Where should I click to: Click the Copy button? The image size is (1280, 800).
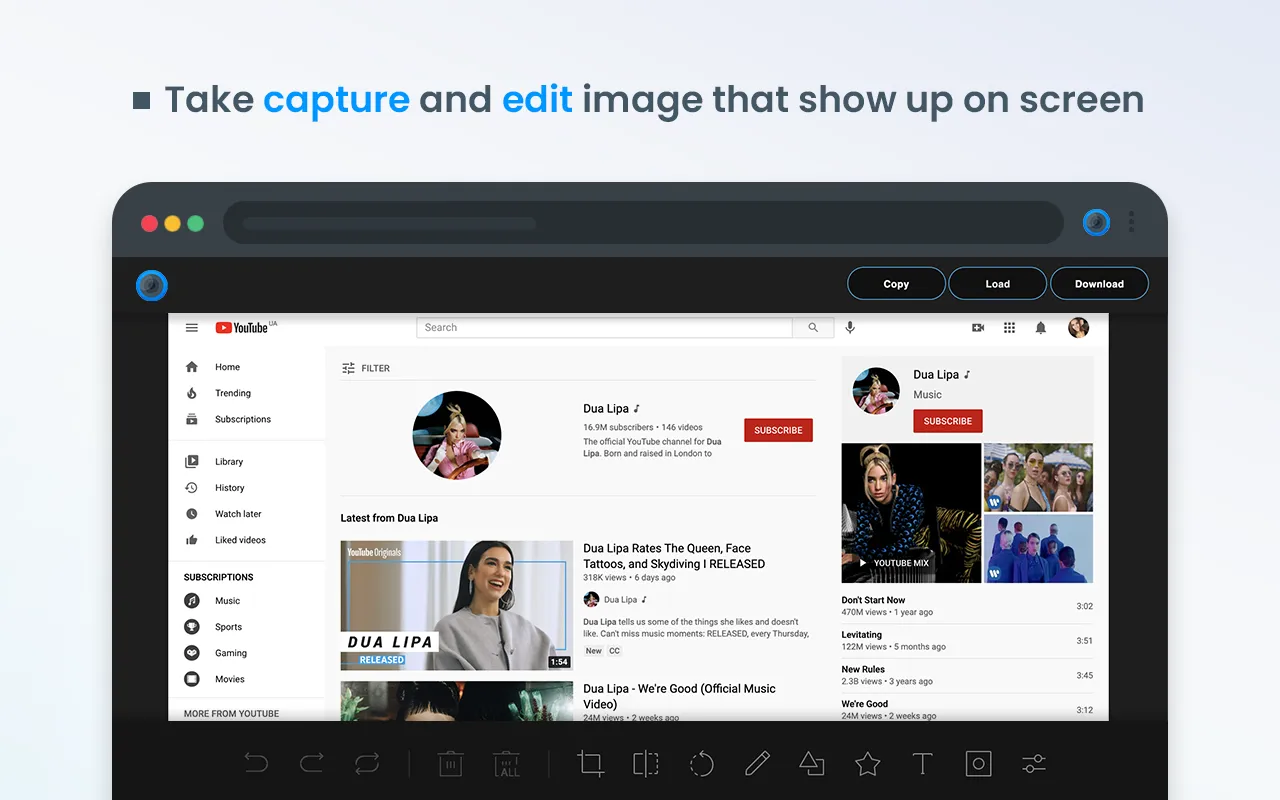[896, 284]
